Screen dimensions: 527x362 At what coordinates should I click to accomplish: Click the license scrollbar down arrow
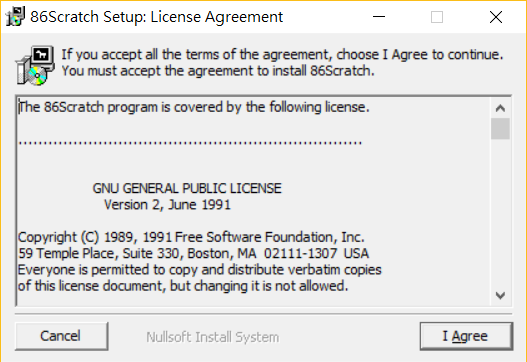point(500,295)
